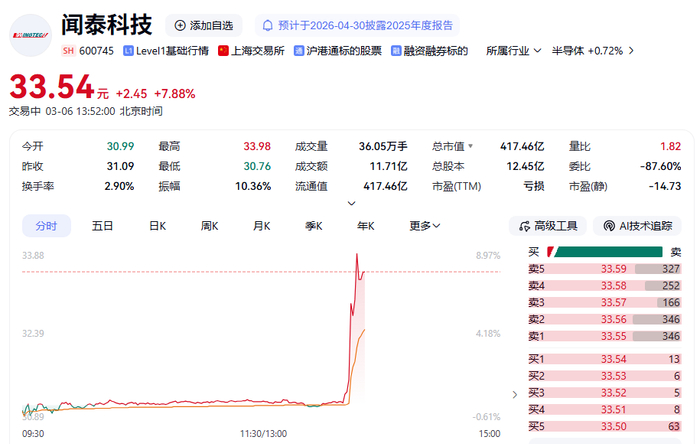The height and width of the screenshot is (444, 700).
Task: Switch to the 月K tab
Action: [x=262, y=226]
